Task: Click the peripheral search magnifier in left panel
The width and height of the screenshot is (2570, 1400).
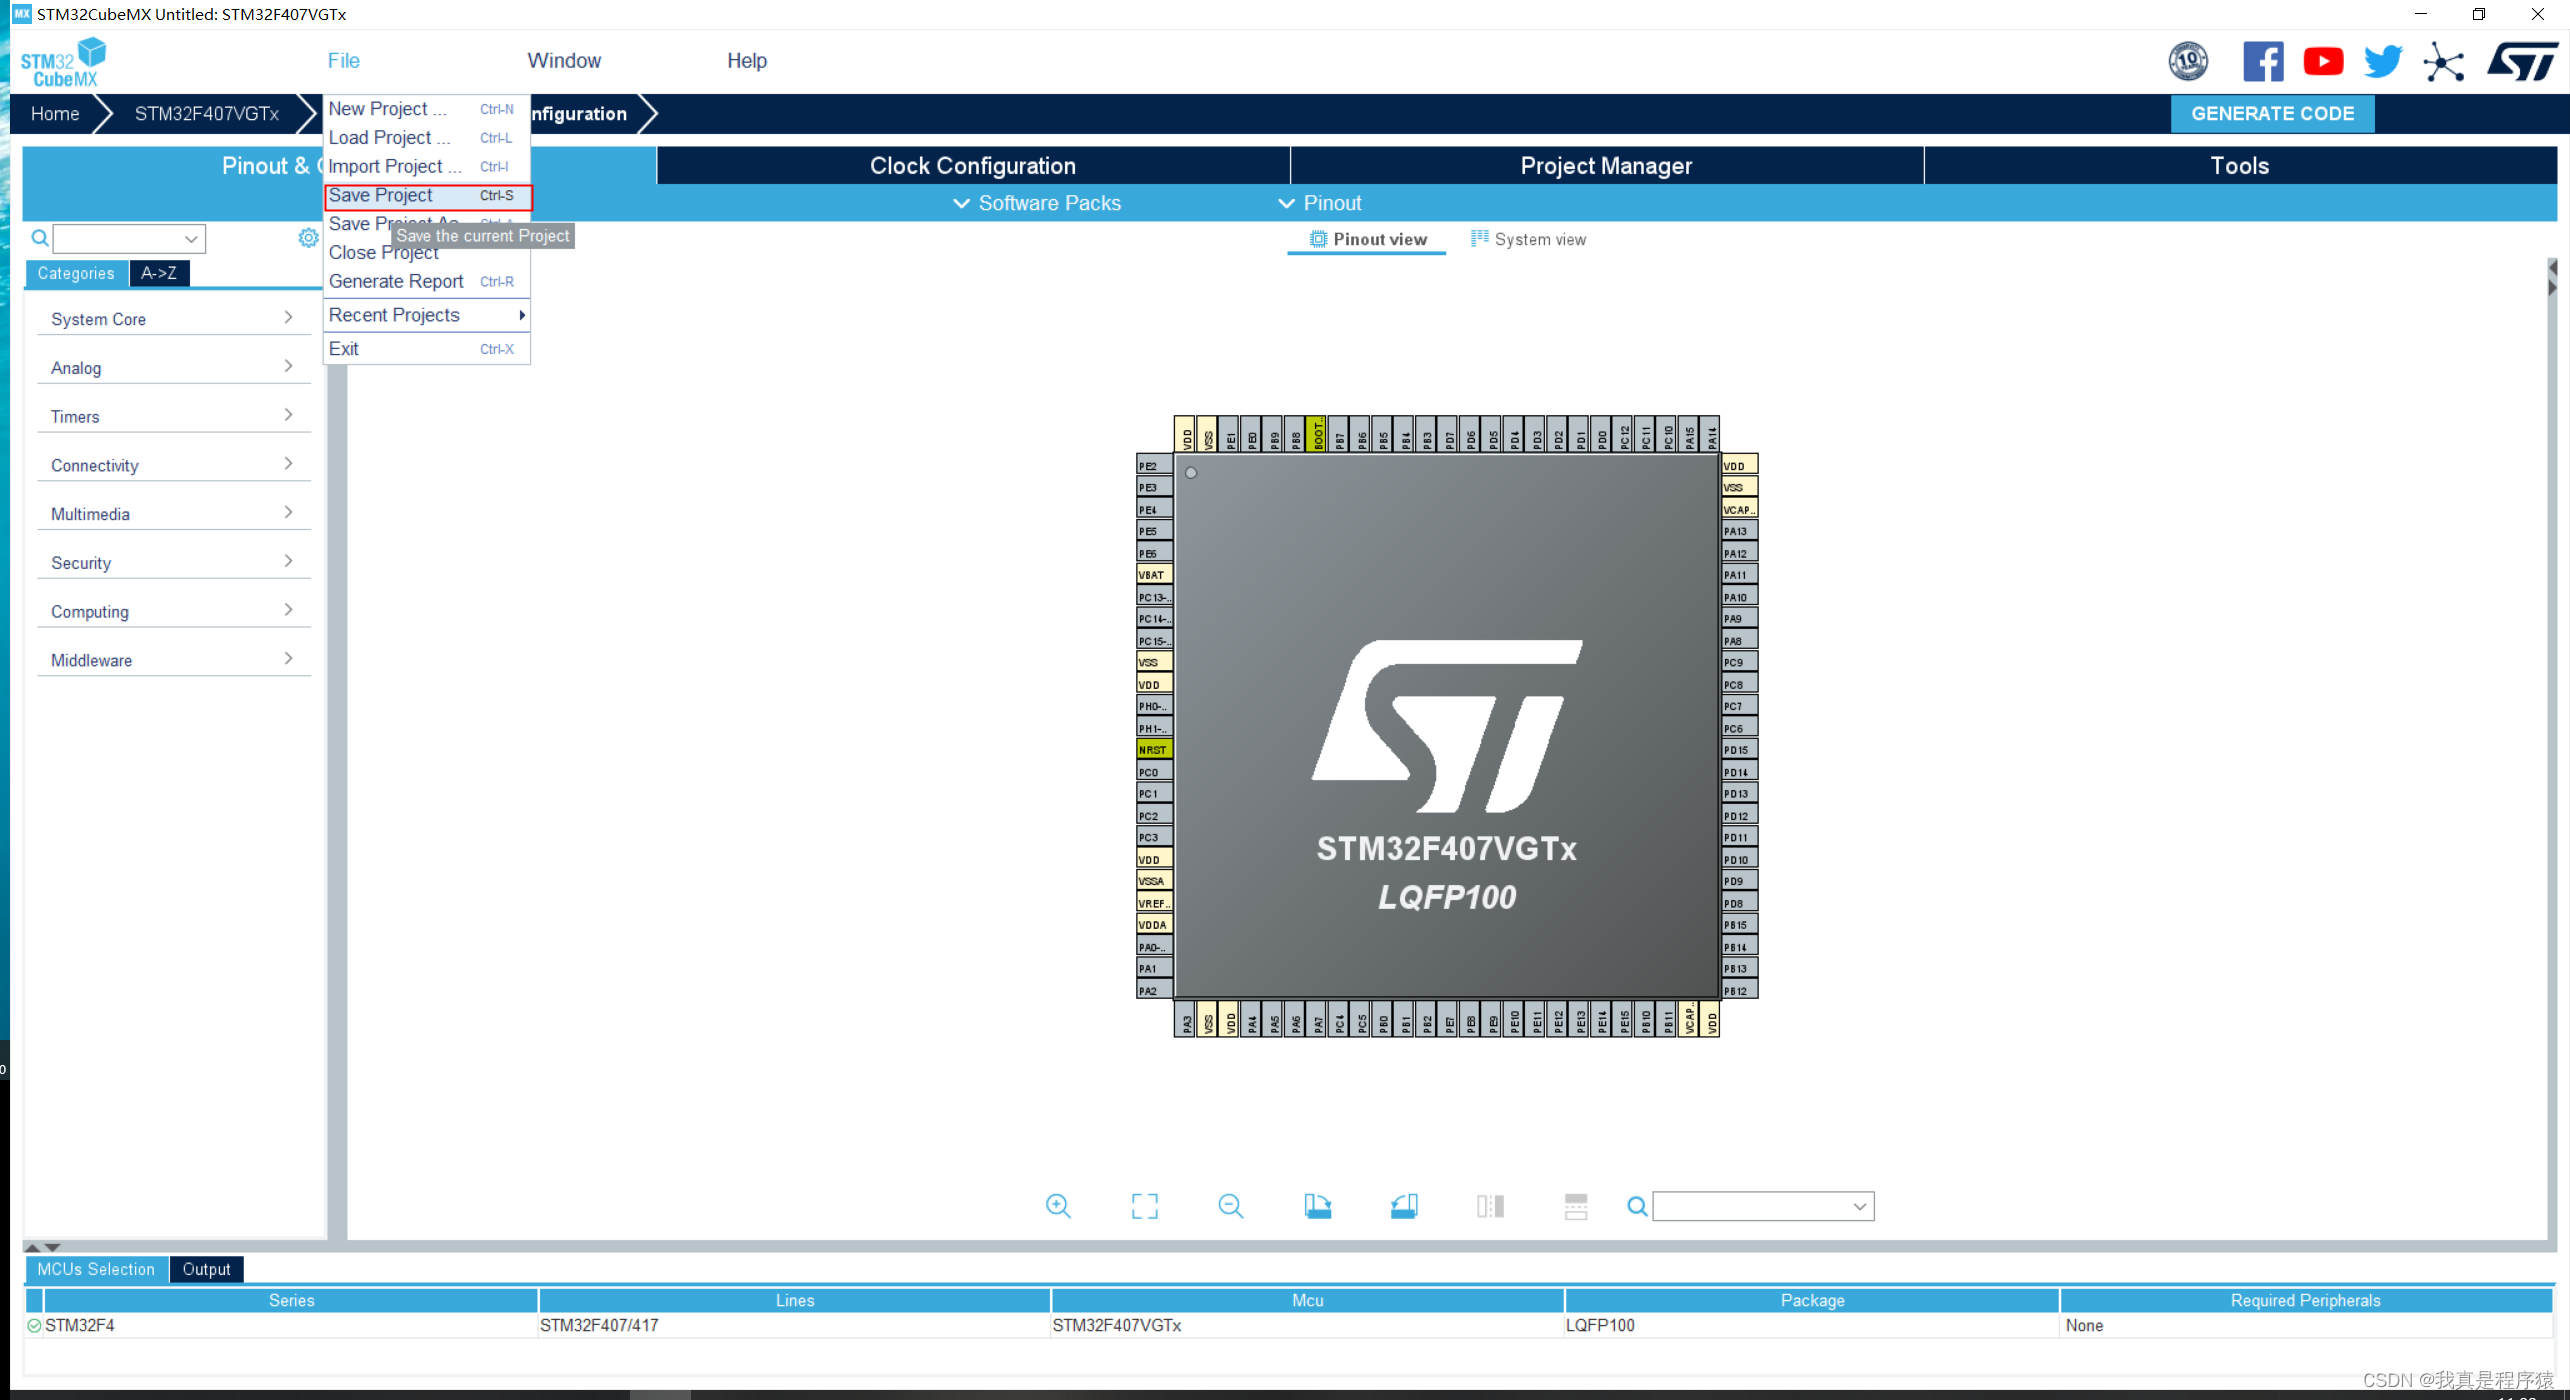Action: click(40, 238)
